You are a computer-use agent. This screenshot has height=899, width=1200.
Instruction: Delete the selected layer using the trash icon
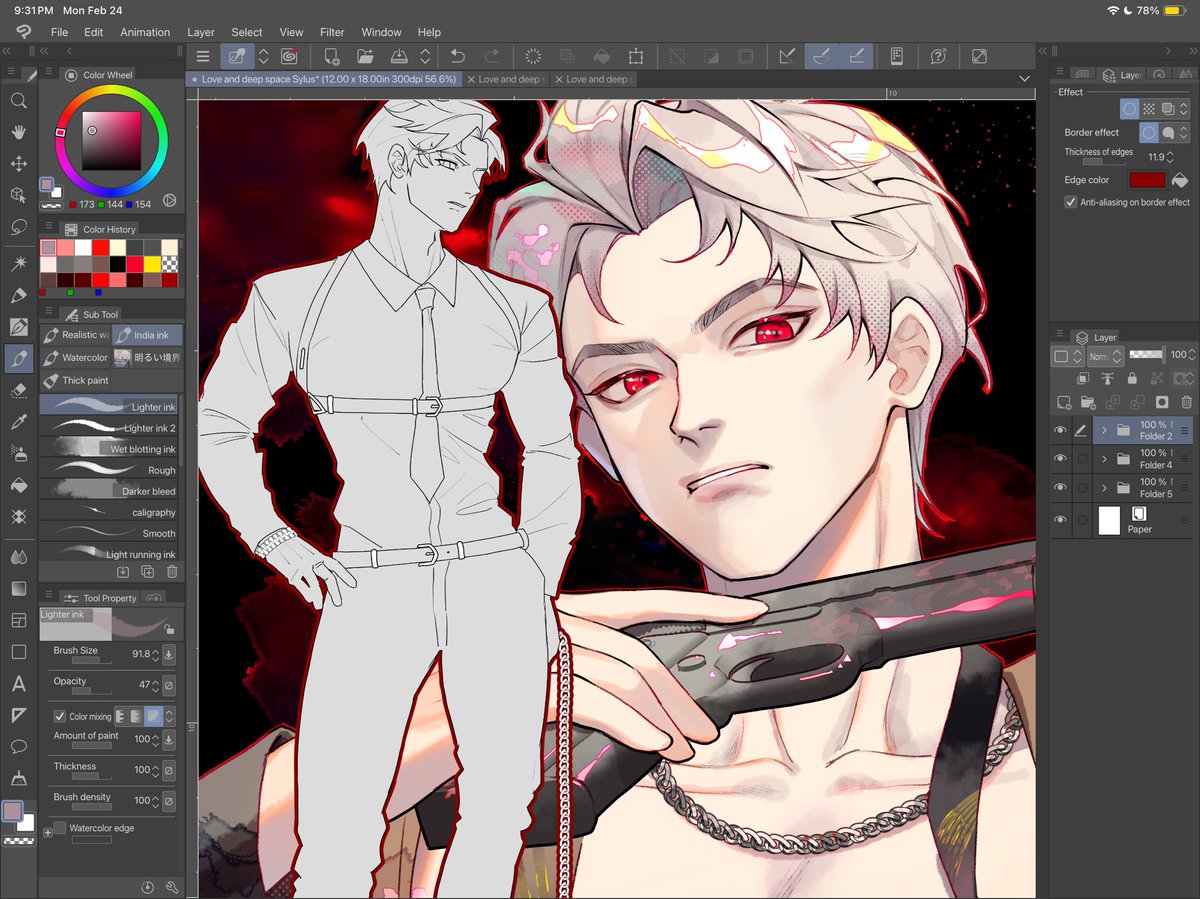click(1187, 403)
